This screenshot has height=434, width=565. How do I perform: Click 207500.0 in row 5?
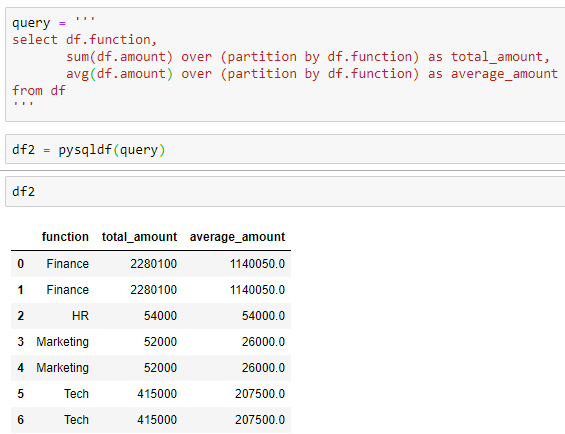(260, 394)
